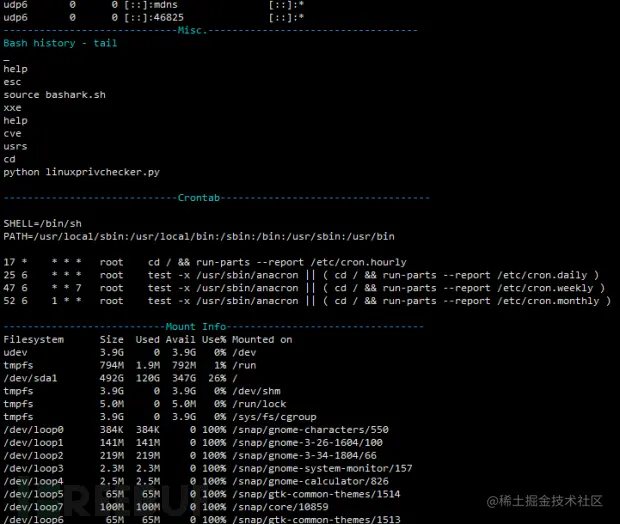Click the 'Mounted on' column header
The height and width of the screenshot is (525, 620).
[x=262, y=340]
